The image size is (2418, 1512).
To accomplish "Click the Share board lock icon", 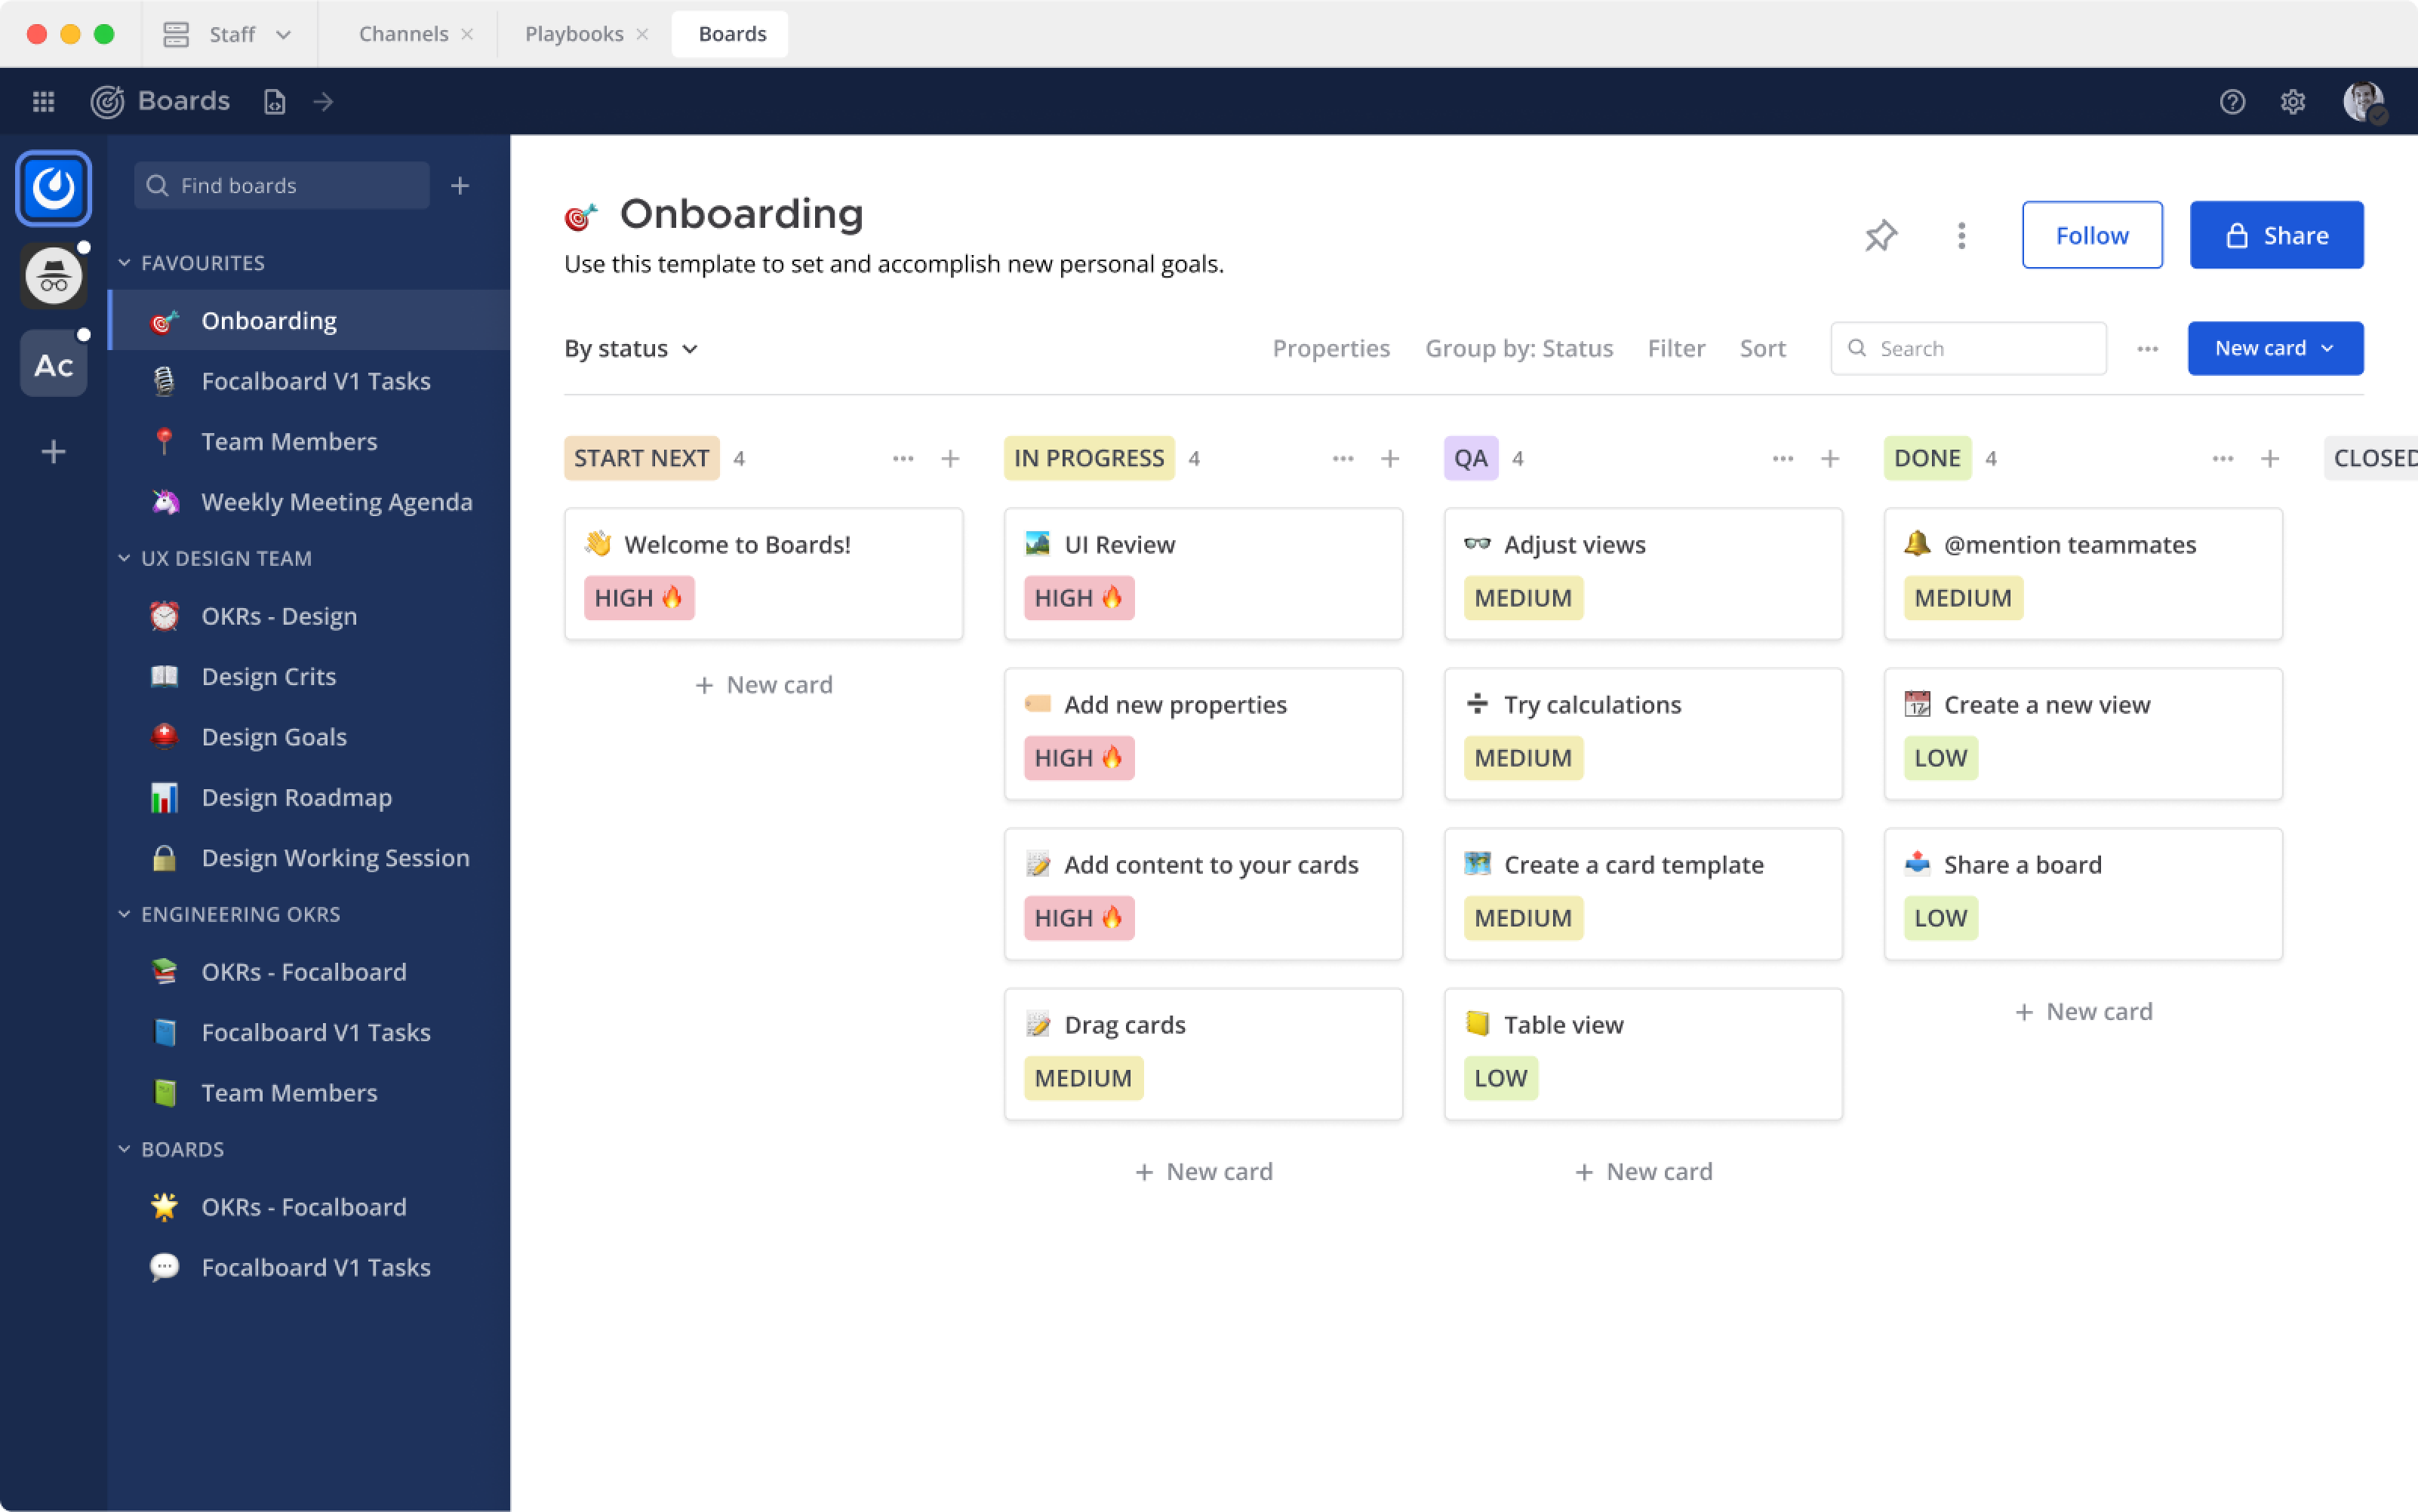I will 2237,235.
